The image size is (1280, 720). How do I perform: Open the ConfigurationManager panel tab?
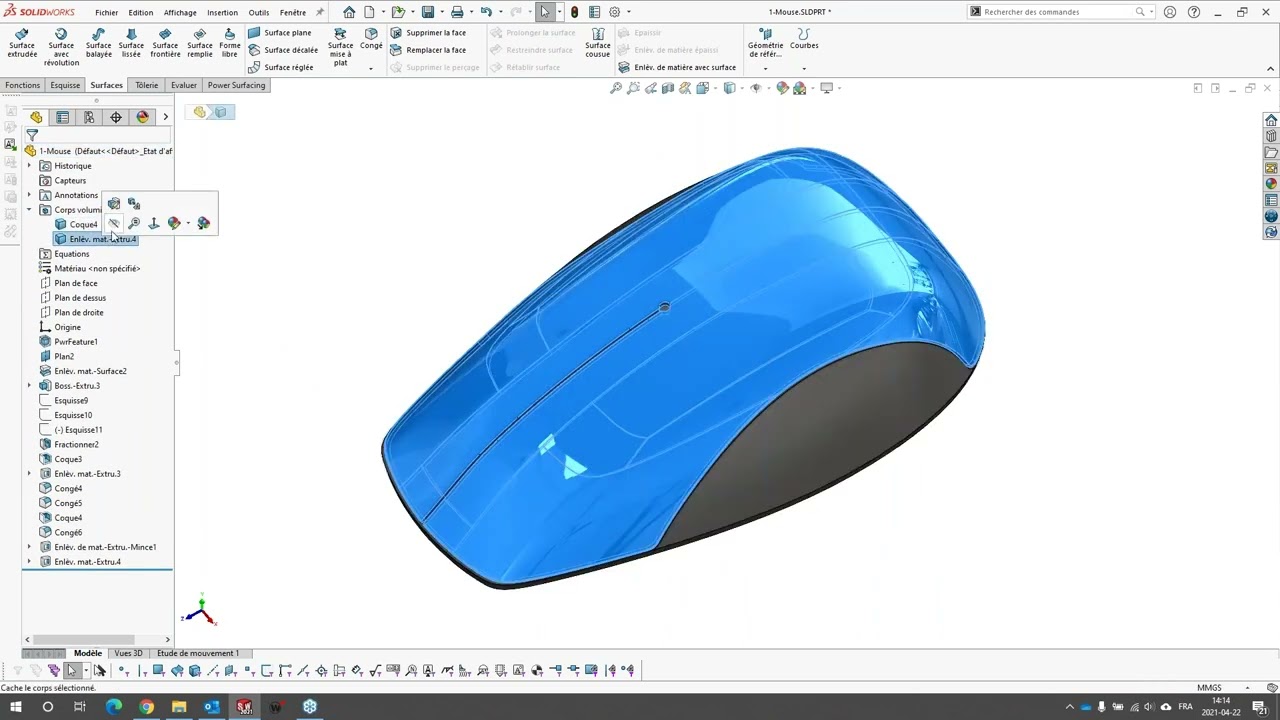click(x=89, y=117)
